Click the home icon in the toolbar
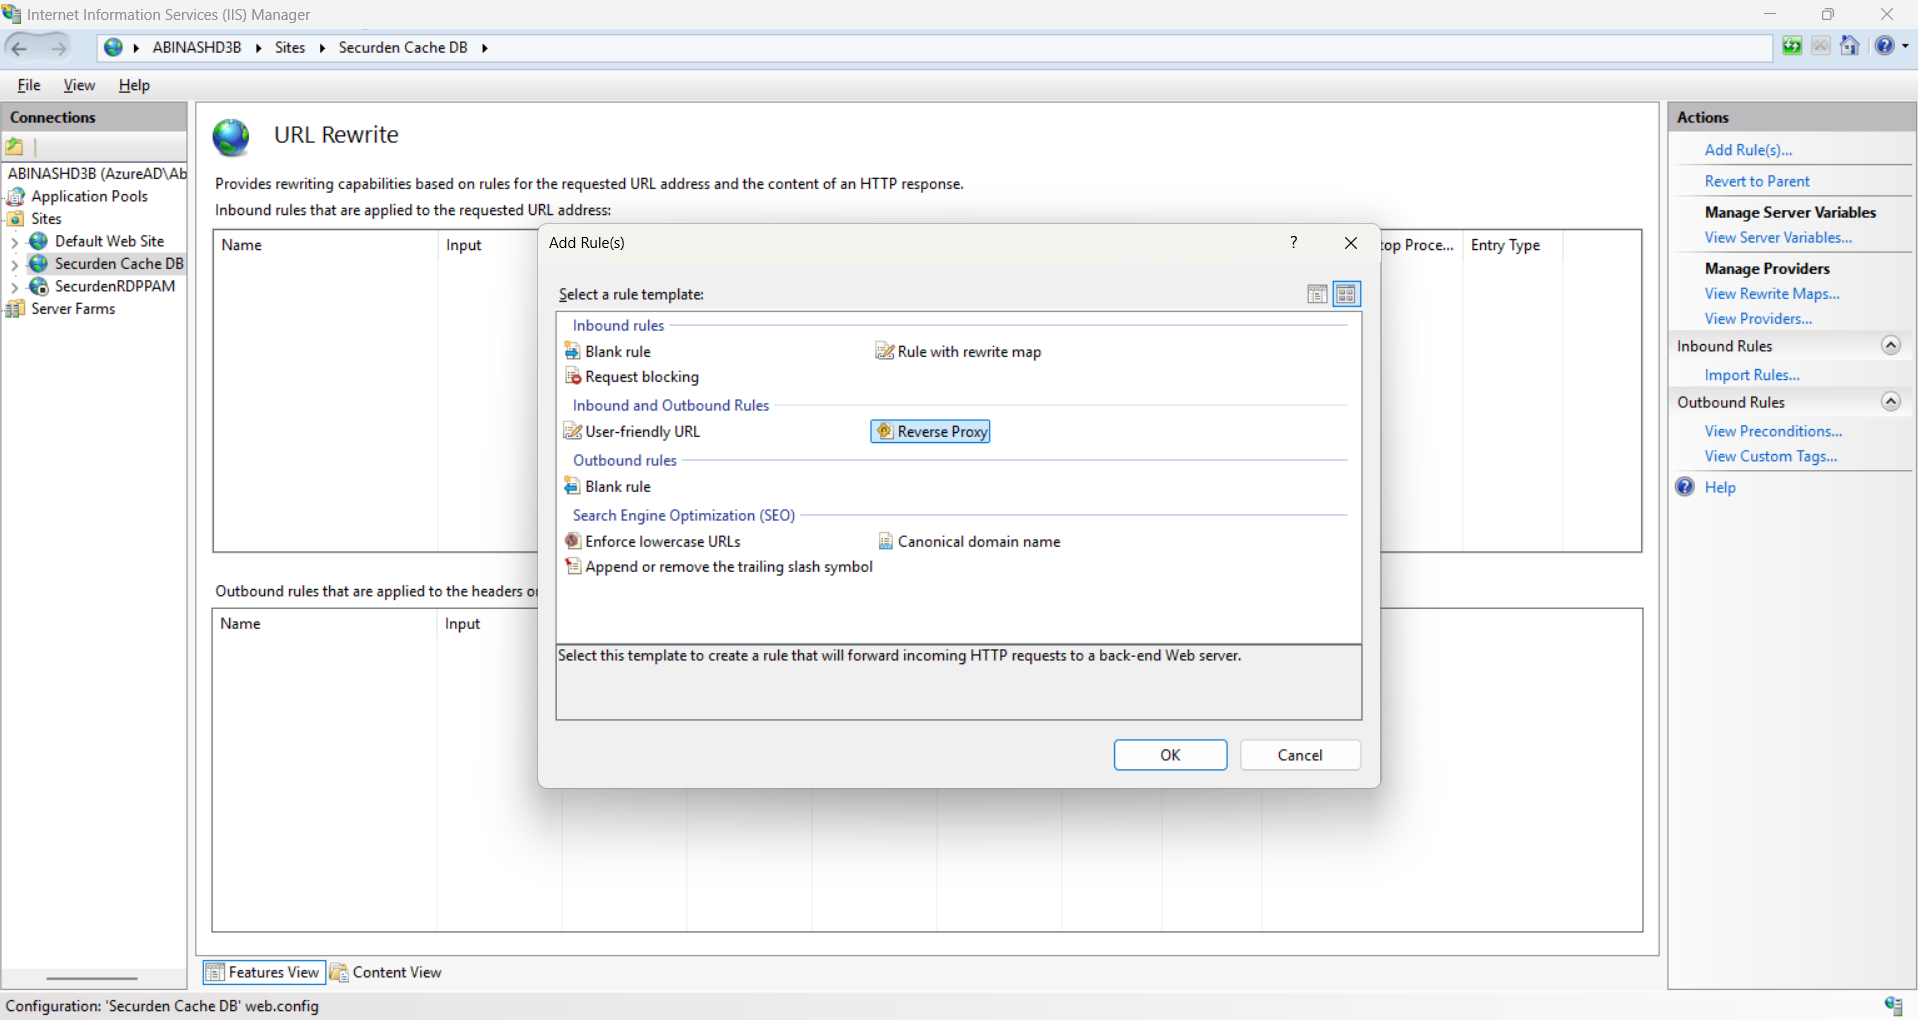 [x=1850, y=46]
